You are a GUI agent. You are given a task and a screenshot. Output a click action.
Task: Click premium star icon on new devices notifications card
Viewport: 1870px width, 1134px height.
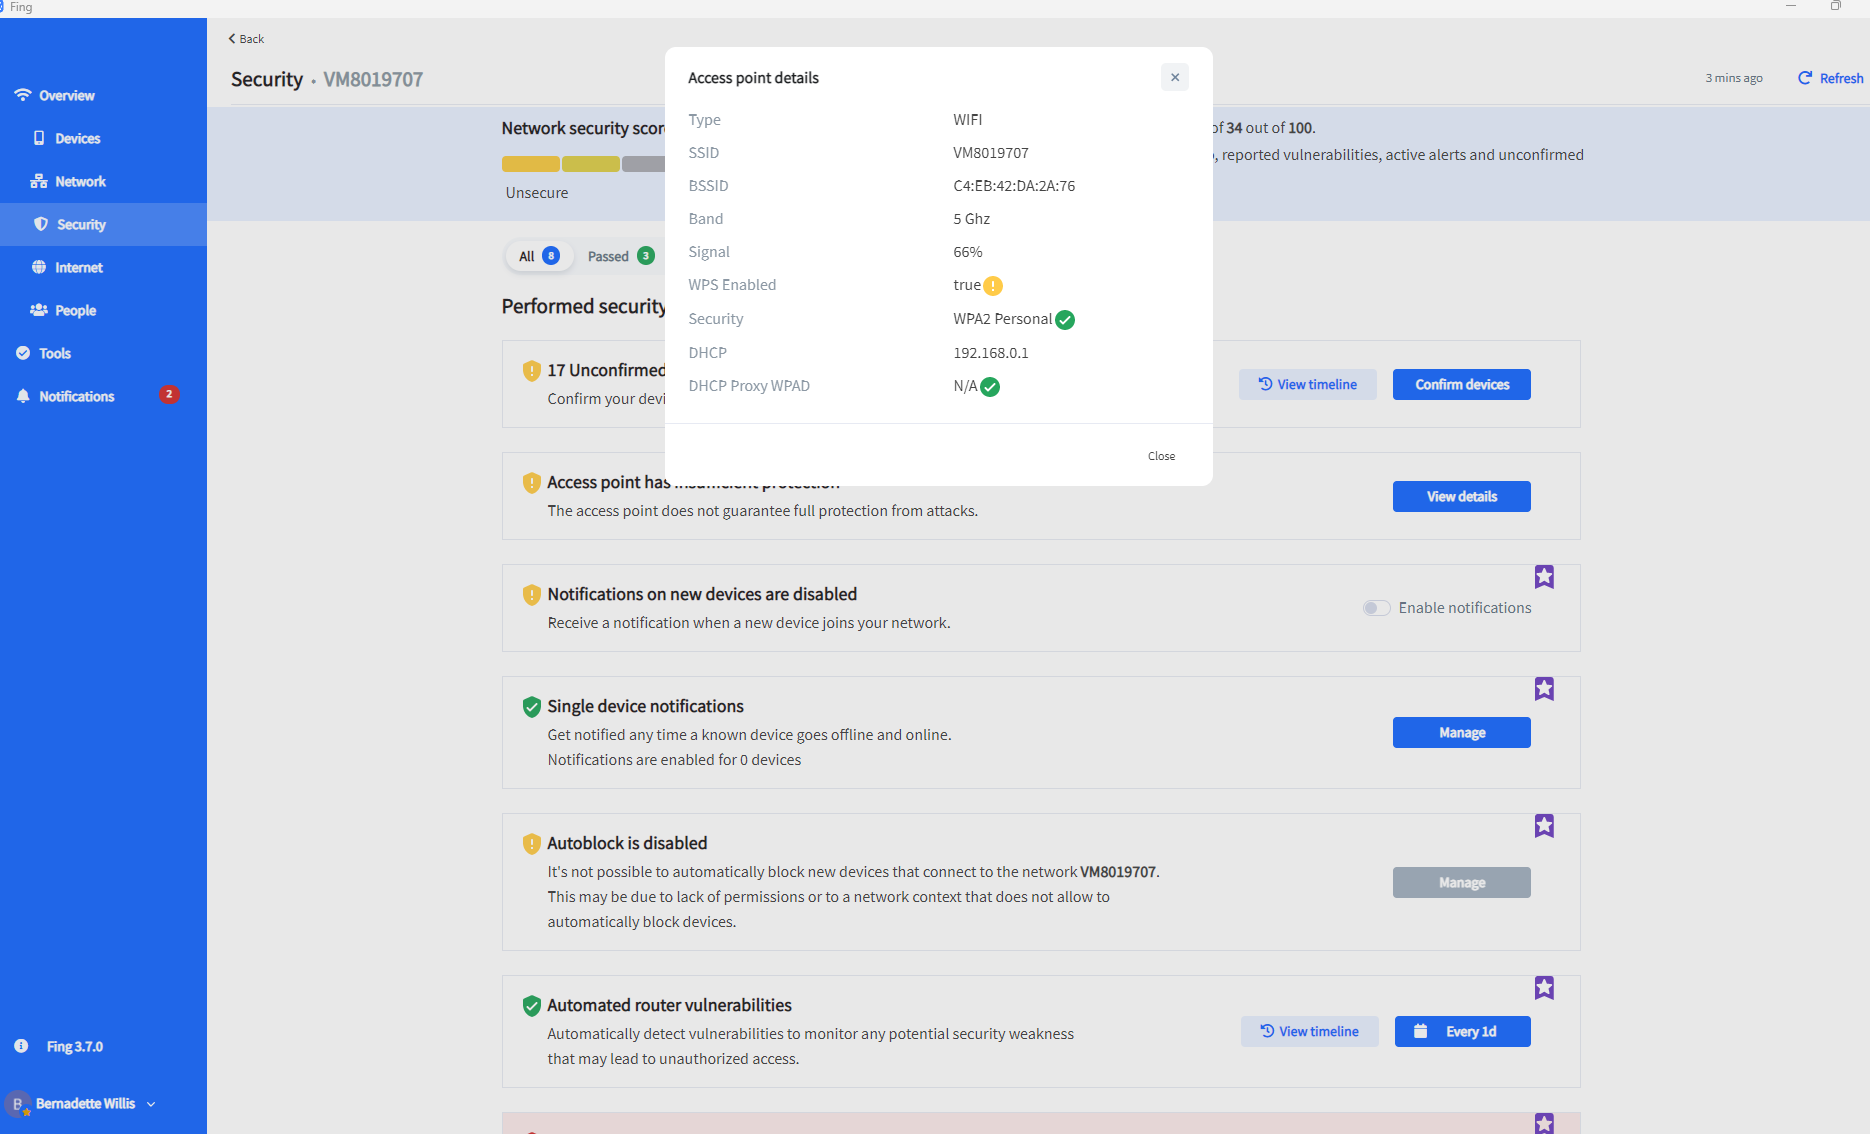1544,577
